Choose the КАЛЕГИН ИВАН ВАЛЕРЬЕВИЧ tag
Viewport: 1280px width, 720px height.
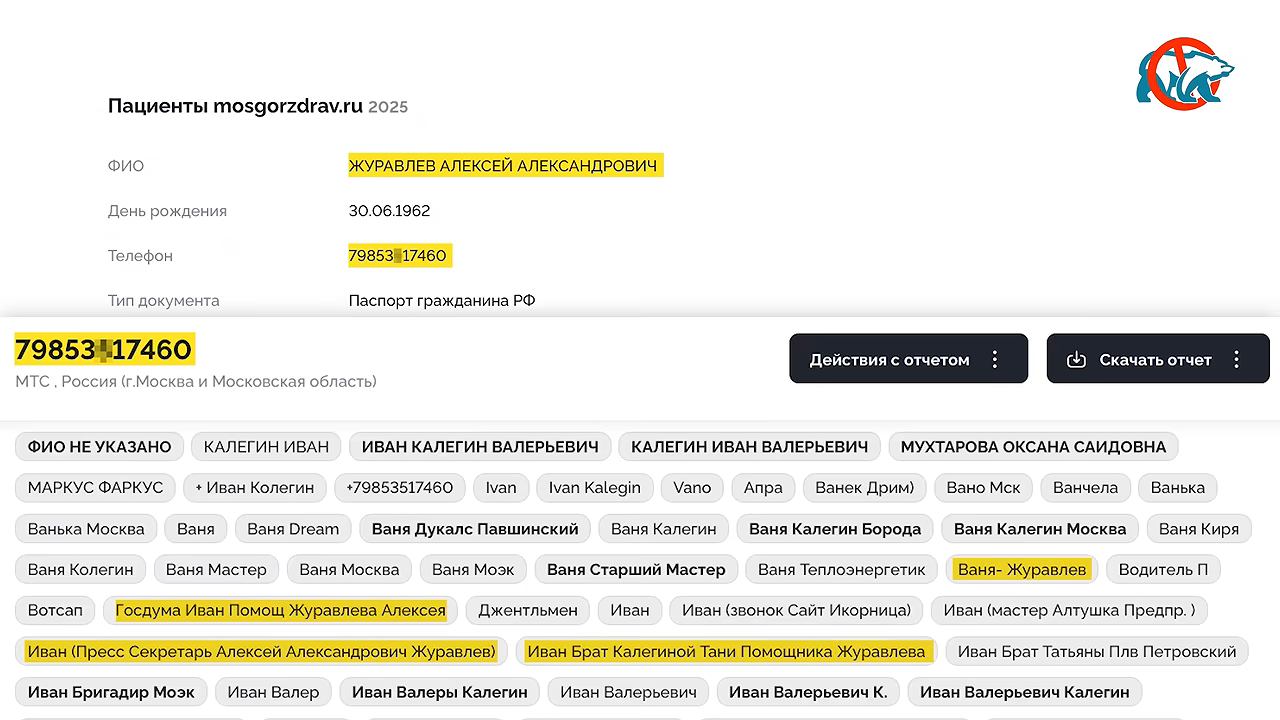click(749, 447)
